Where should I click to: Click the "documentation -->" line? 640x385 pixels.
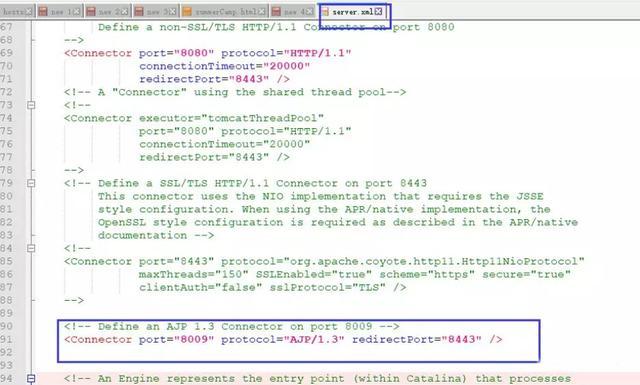click(x=156, y=235)
